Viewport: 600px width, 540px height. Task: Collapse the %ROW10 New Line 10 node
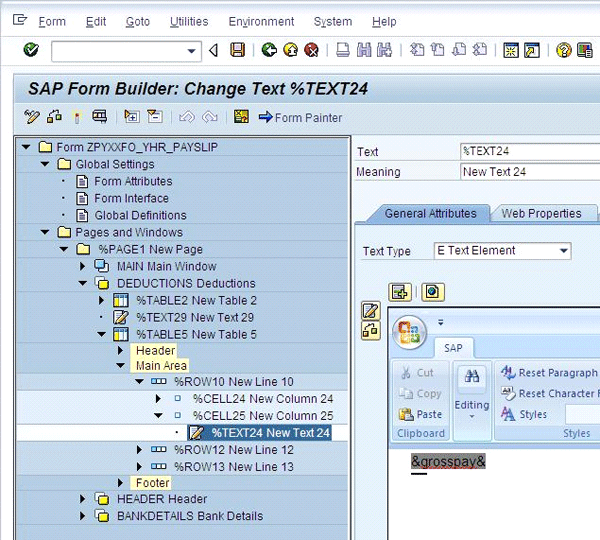tap(140, 382)
